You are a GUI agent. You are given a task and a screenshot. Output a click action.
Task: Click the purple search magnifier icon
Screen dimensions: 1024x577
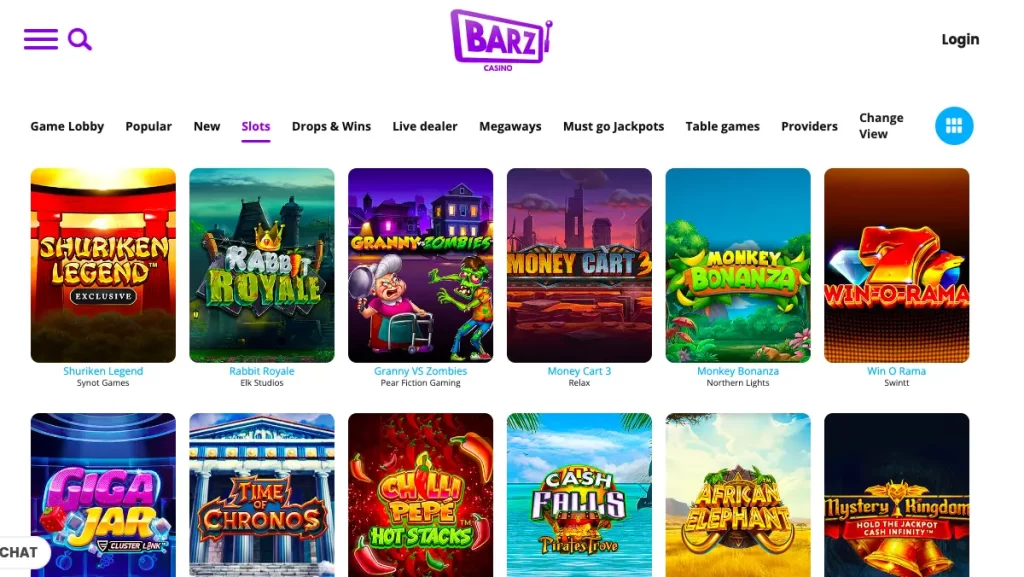80,39
